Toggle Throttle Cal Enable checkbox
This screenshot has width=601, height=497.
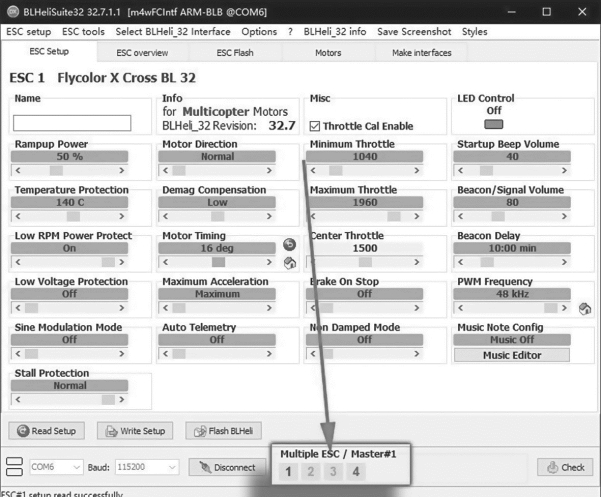point(315,126)
